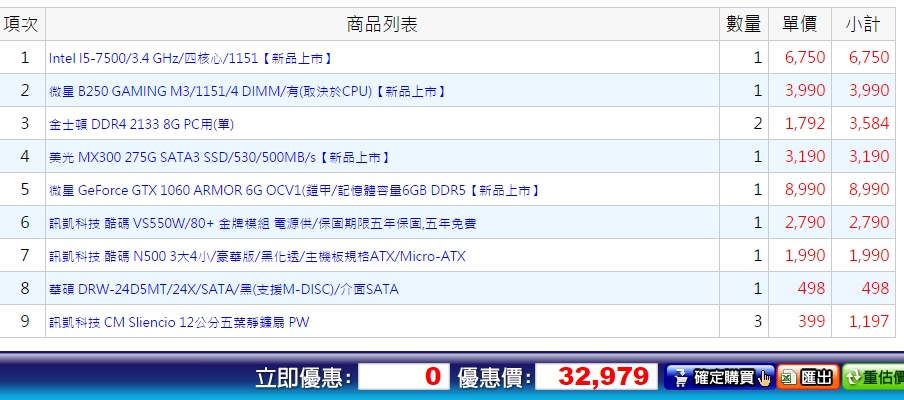Click quantity 3 in Sliencio fan row
Viewport: 904px width, 400px height.
tap(758, 321)
